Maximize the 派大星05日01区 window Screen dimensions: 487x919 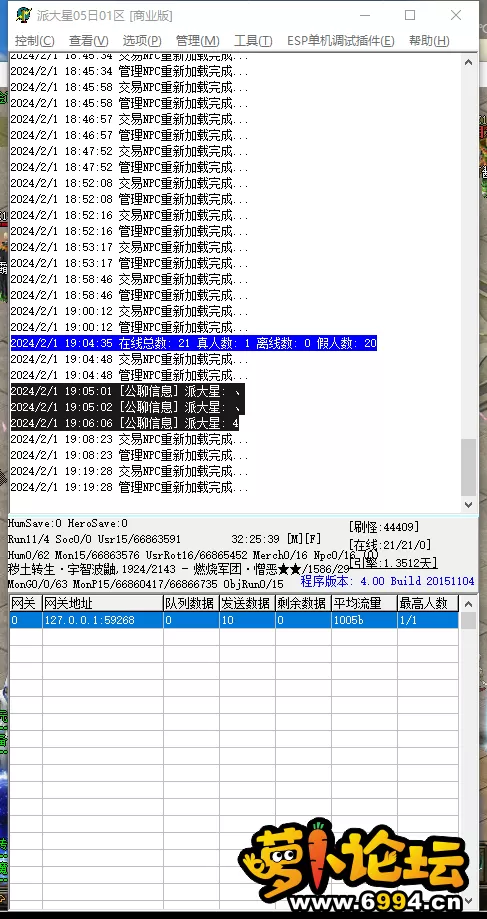(410, 15)
